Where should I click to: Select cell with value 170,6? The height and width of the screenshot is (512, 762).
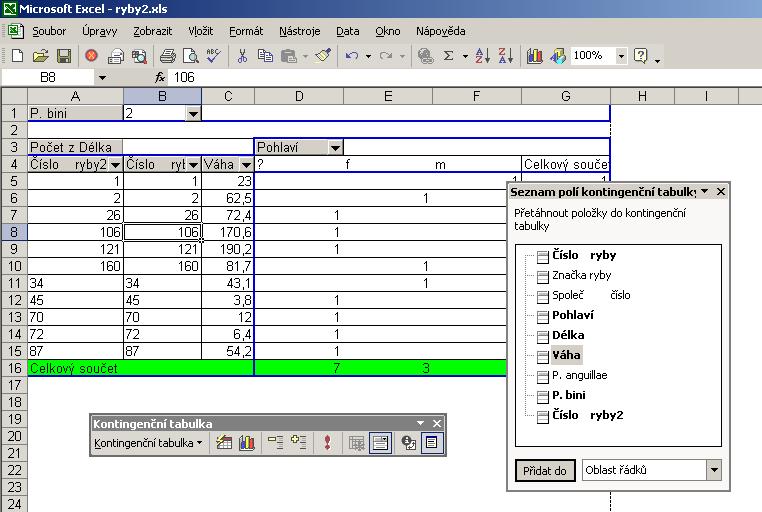pos(227,232)
